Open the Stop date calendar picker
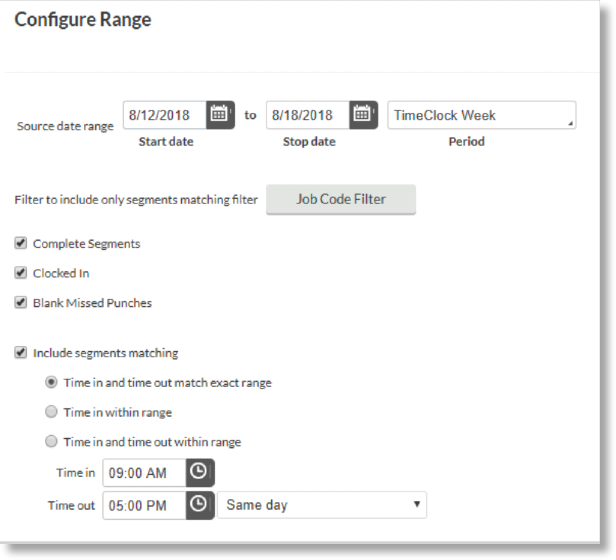 363,115
